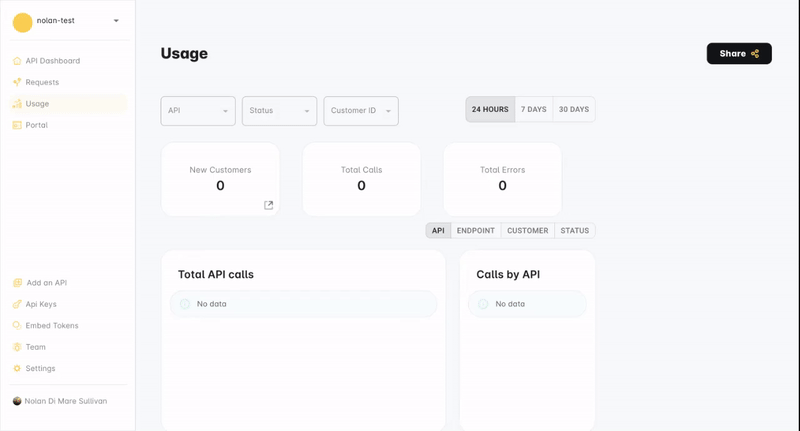Click the Share button

[x=739, y=54]
